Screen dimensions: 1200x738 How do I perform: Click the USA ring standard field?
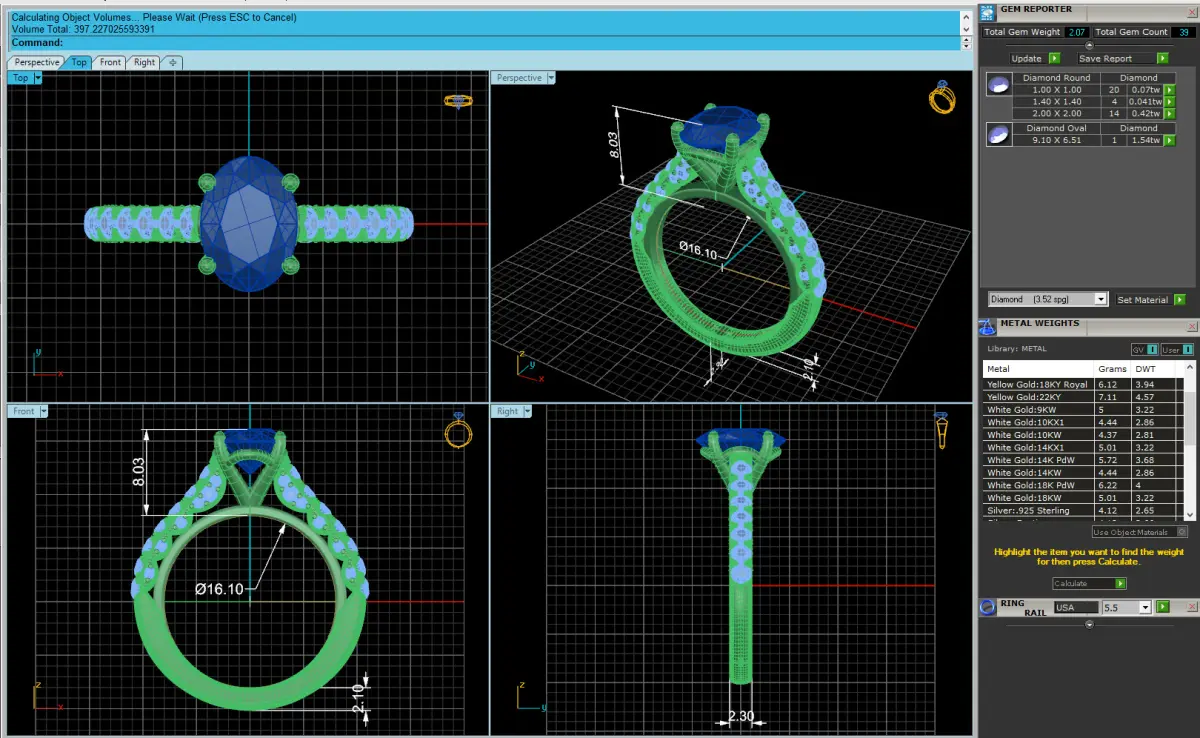[1075, 607]
